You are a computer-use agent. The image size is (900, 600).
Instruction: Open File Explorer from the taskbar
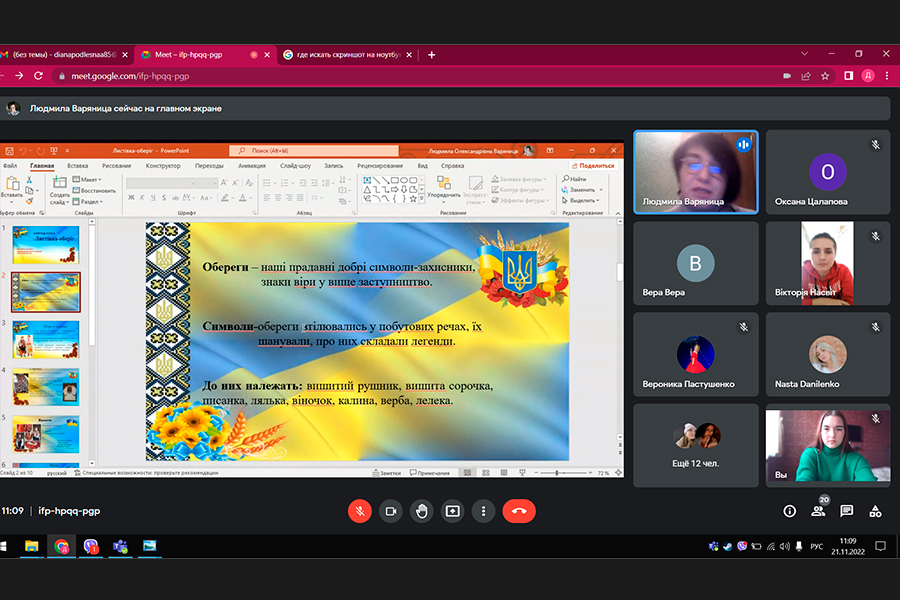[32, 546]
